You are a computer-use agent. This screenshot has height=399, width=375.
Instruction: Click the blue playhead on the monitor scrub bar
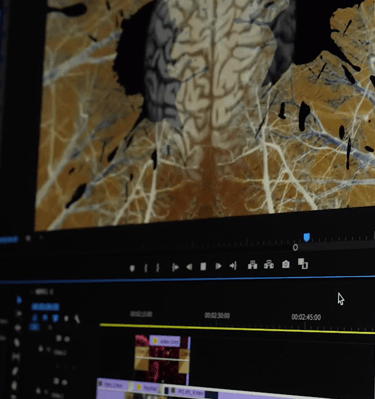tap(307, 237)
